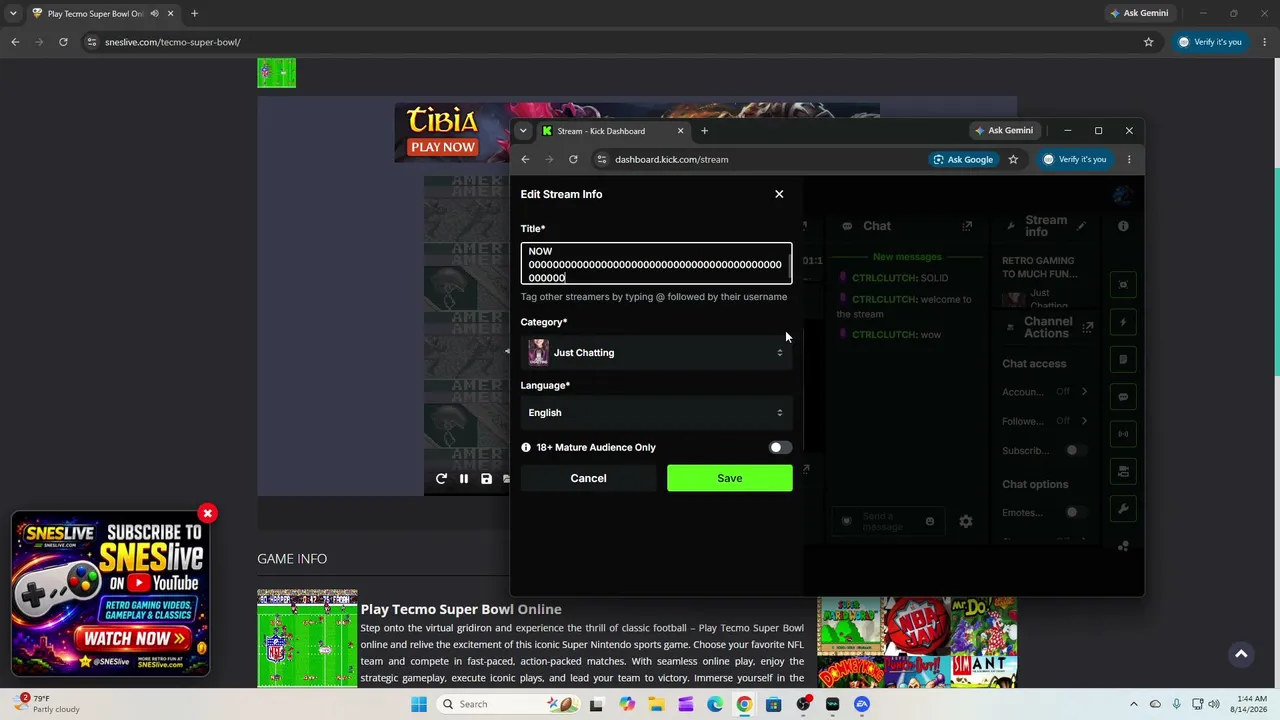The image size is (1280, 720).
Task: Open File Explorer from the taskbar
Action: (x=656, y=704)
